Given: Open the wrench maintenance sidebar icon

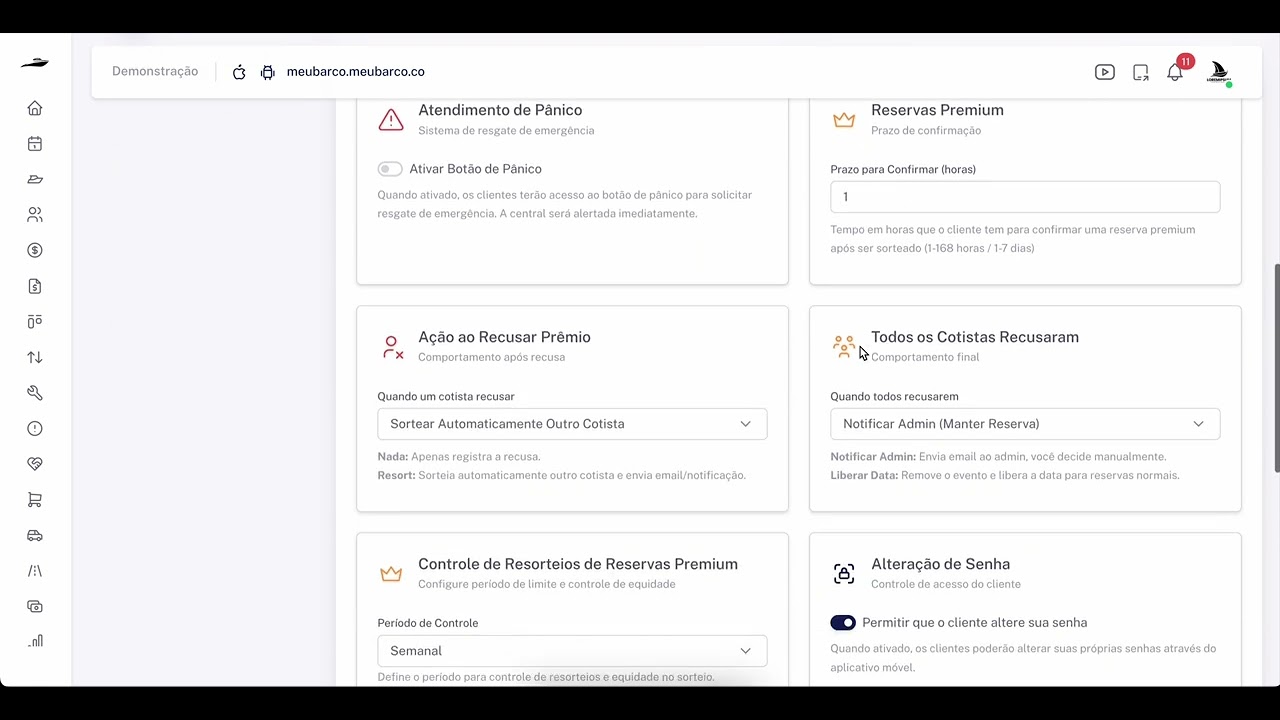Looking at the screenshot, I should coord(35,393).
